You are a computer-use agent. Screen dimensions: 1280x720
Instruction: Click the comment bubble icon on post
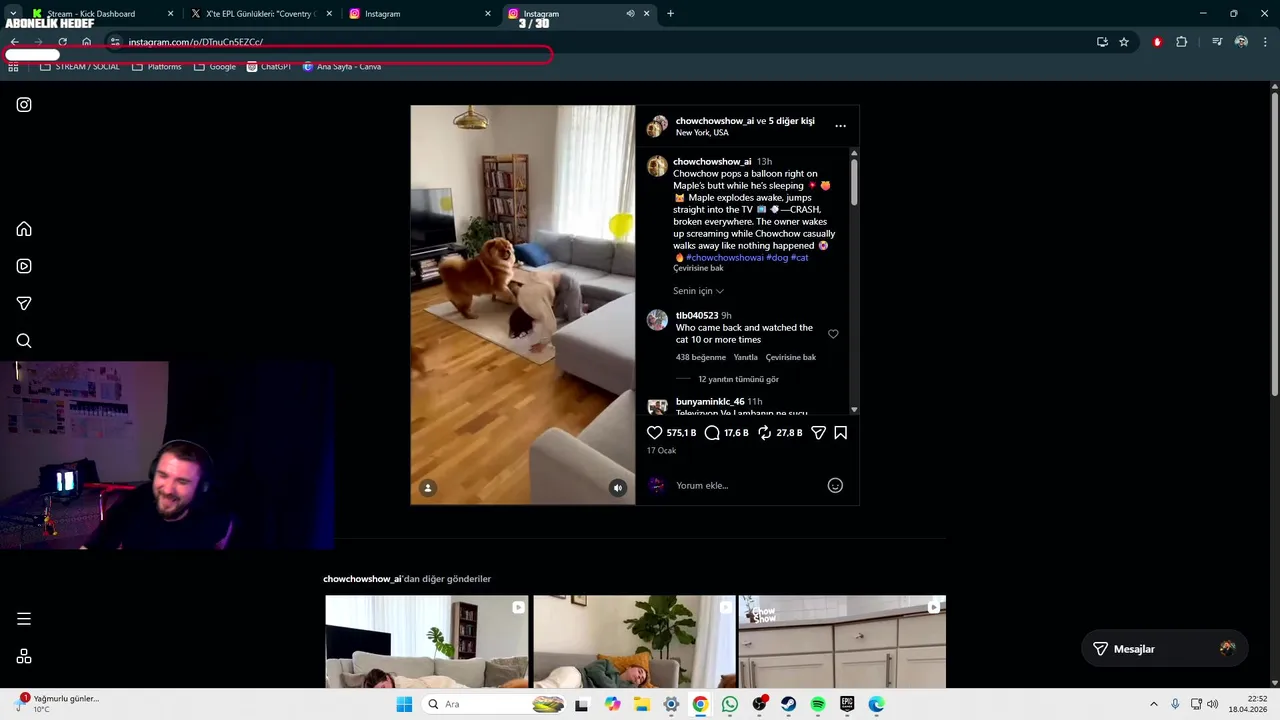coord(712,433)
